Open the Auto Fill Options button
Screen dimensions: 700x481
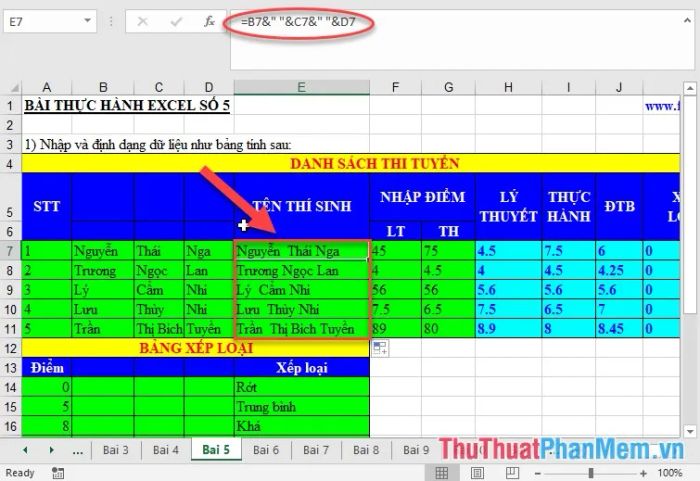coord(380,348)
